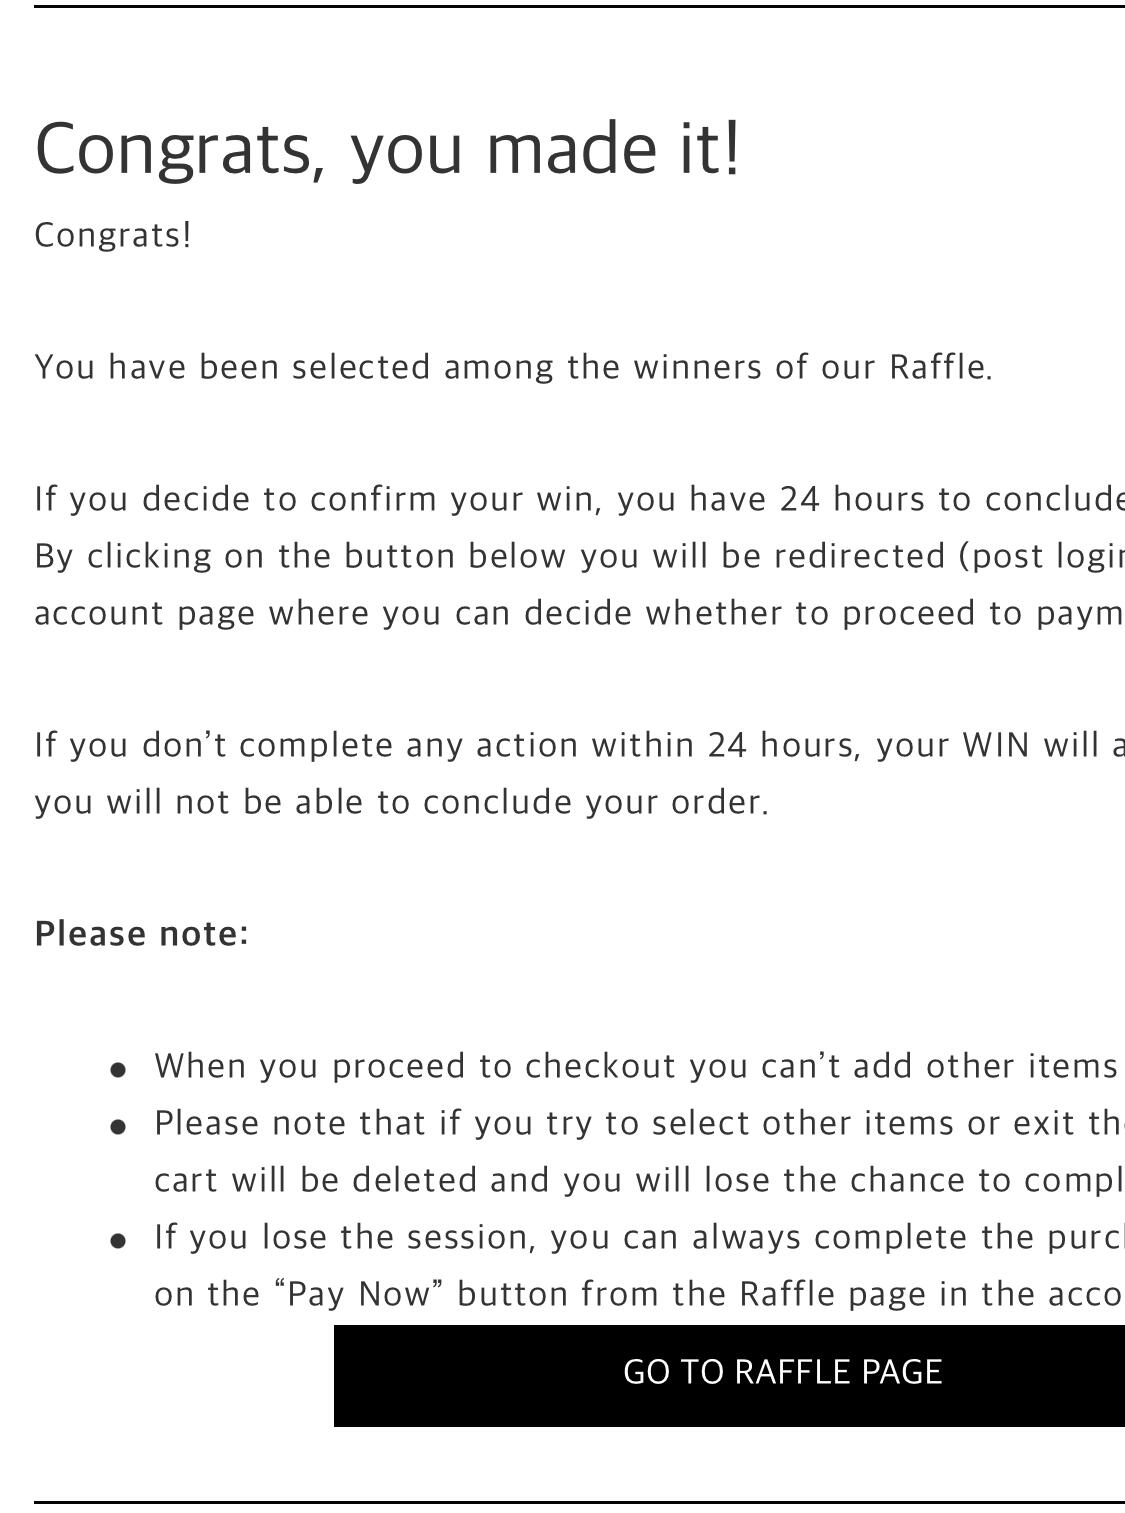Click the bullet dot before "When you proceed"
The height and width of the screenshot is (1513, 1125).
click(118, 1070)
